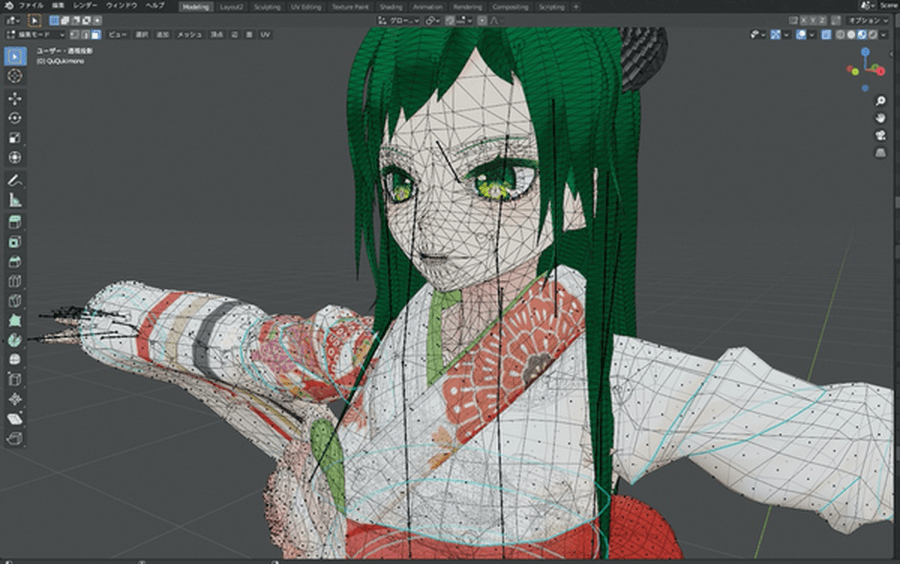This screenshot has height=564, width=900.
Task: Open the Edit menu
Action: pyautogui.click(x=58, y=5)
